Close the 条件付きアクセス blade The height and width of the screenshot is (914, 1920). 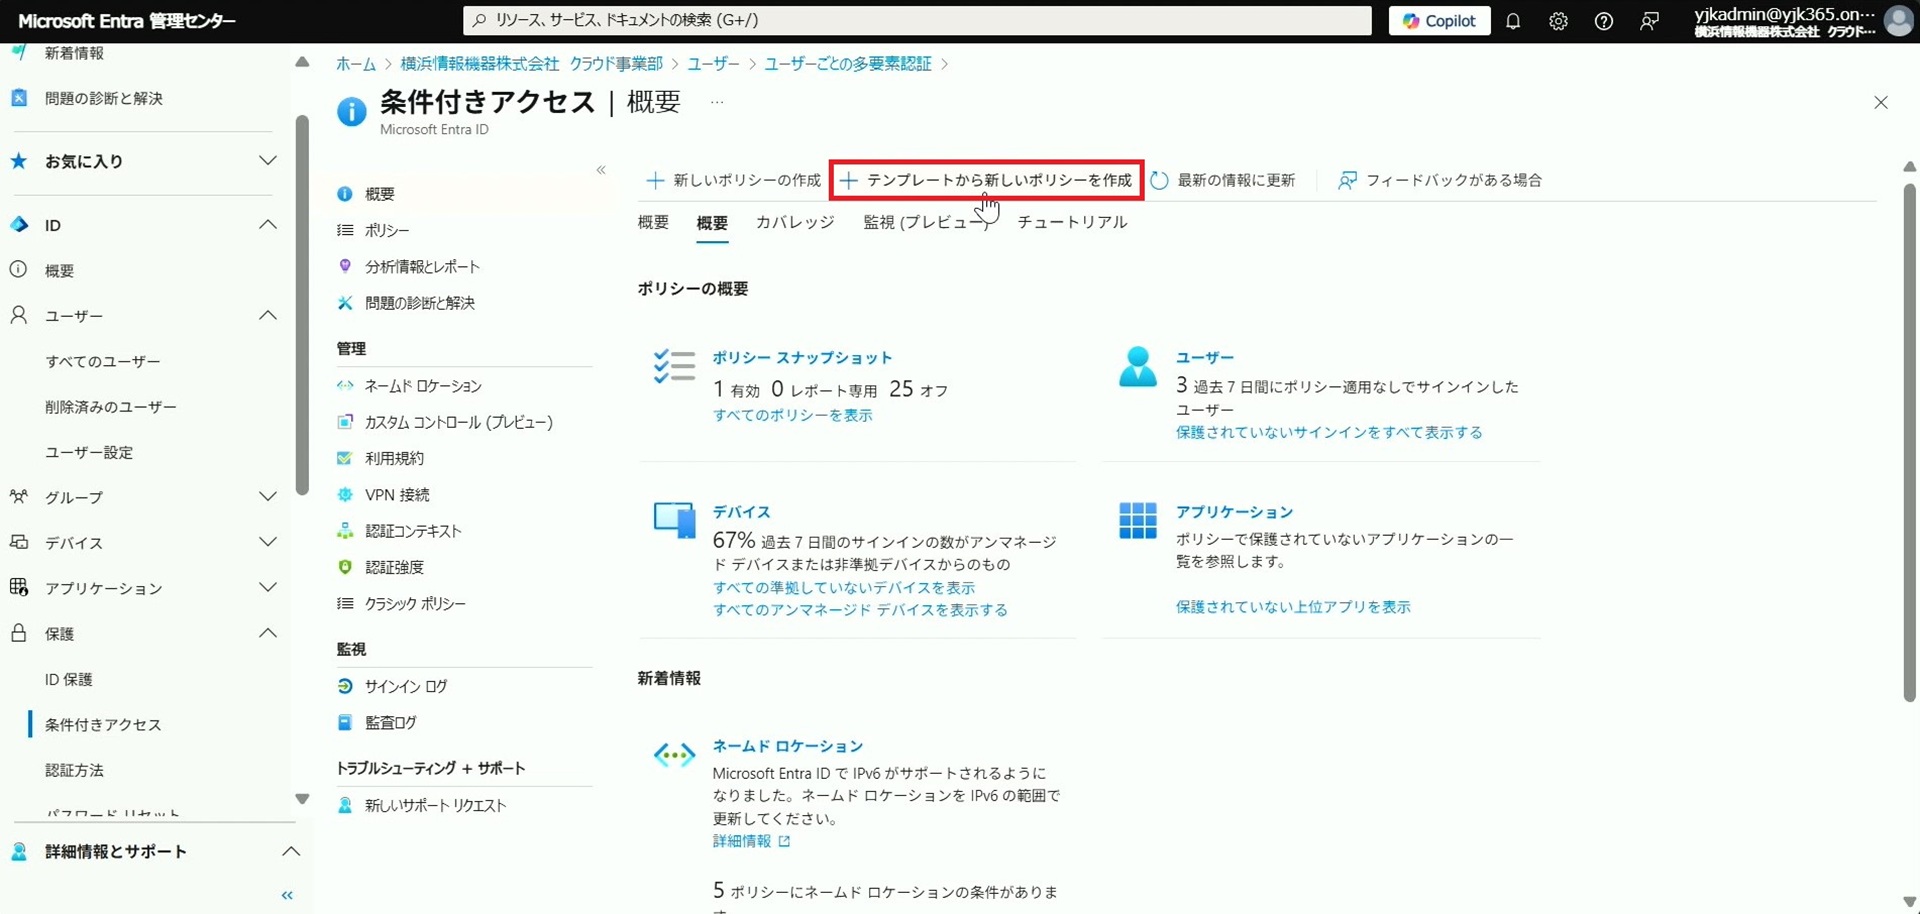(1881, 103)
